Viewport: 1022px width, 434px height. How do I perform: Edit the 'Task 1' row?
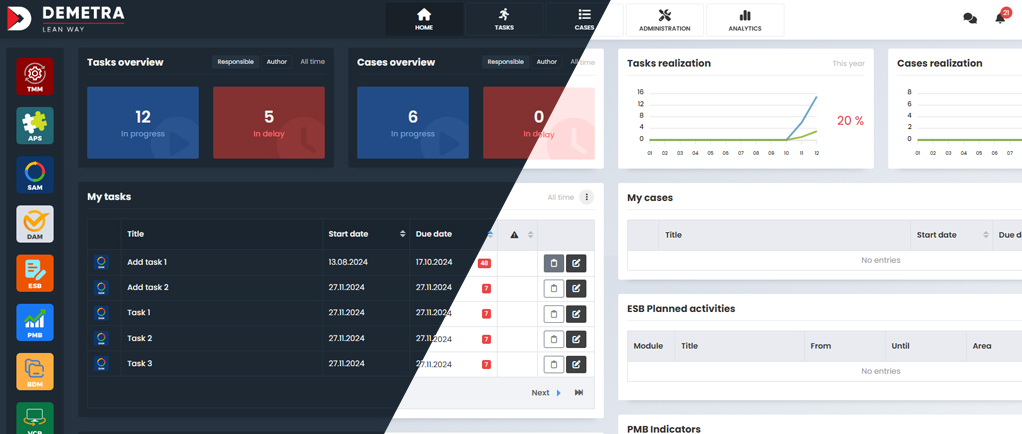[x=576, y=314]
